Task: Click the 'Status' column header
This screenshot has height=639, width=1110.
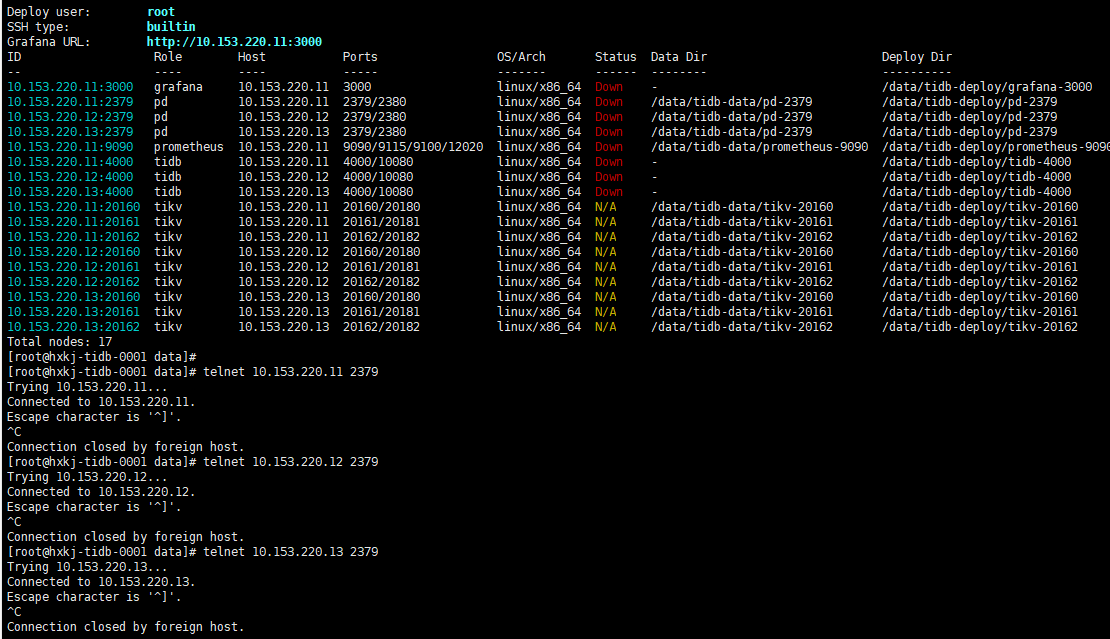Action: pyautogui.click(x=615, y=57)
